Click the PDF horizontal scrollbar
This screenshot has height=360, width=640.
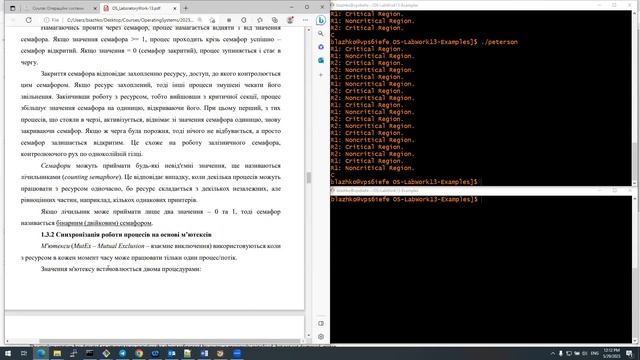pos(169,341)
